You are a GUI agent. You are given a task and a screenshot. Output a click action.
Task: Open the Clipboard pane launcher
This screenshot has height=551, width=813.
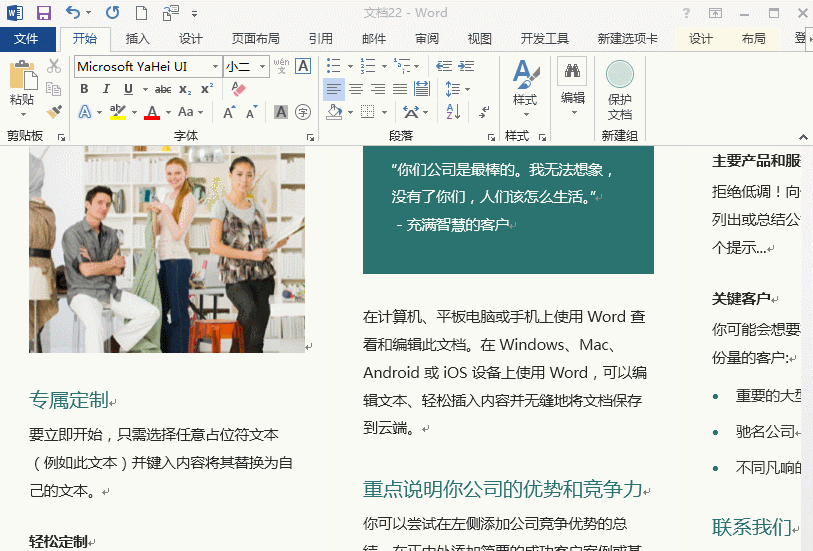click(x=62, y=137)
